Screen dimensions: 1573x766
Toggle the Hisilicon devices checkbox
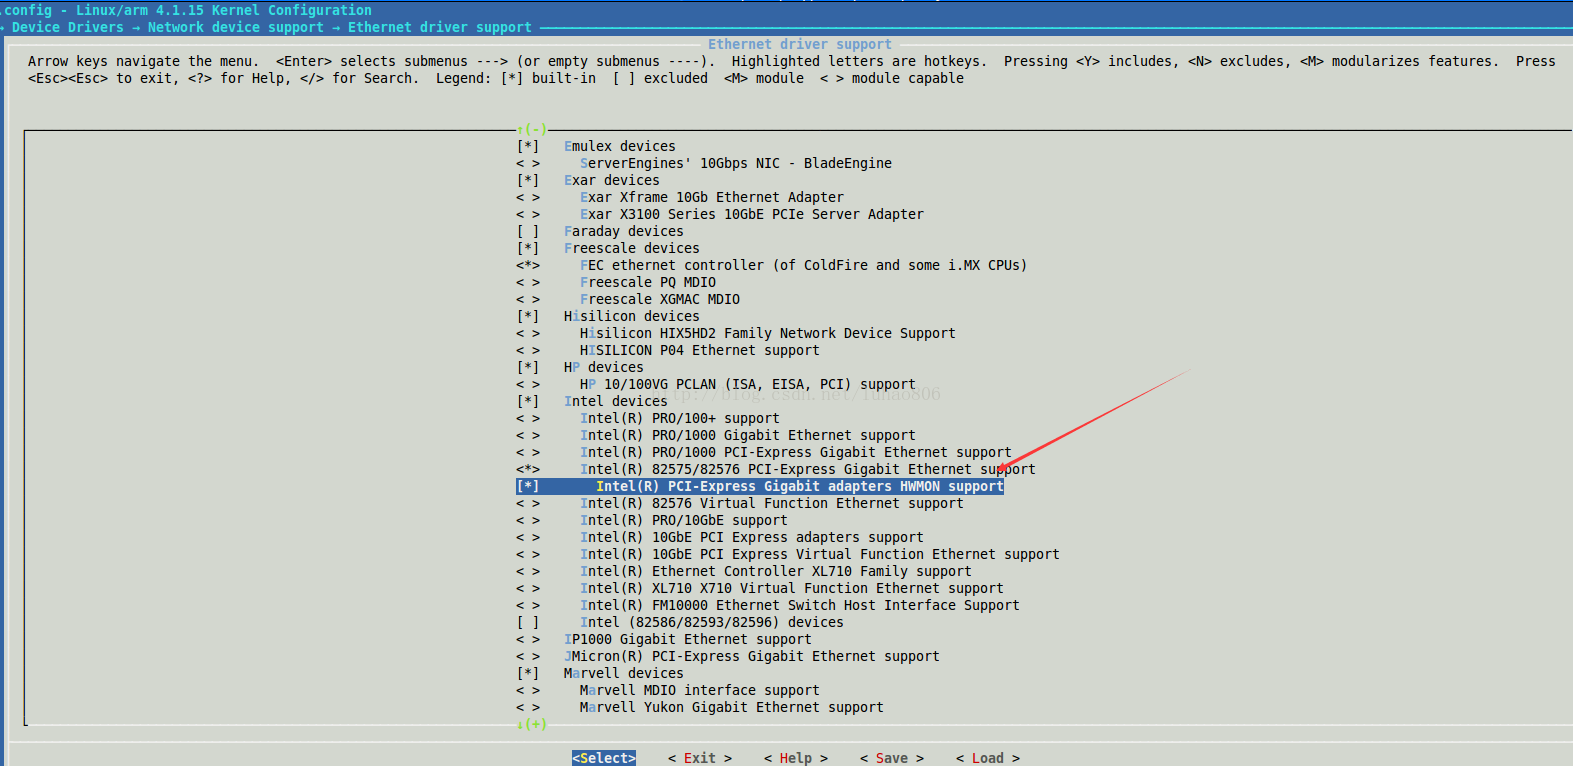pyautogui.click(x=528, y=316)
